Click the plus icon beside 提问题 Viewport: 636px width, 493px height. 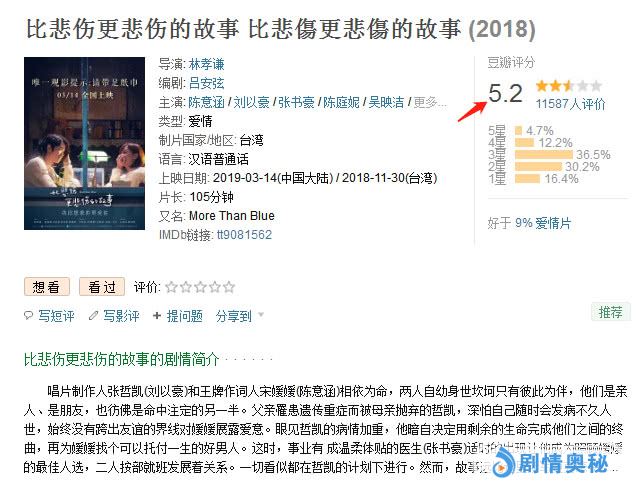pos(157,315)
